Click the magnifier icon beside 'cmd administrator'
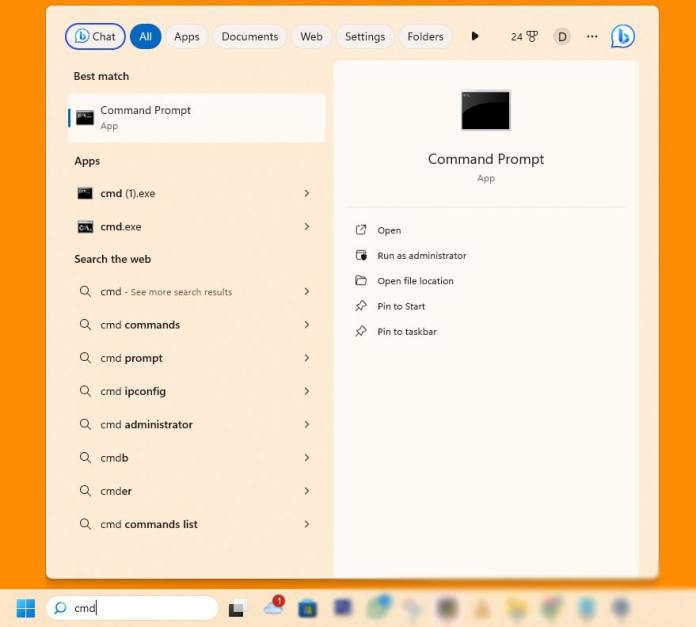Screen dimensions: 696x627 click(85, 424)
